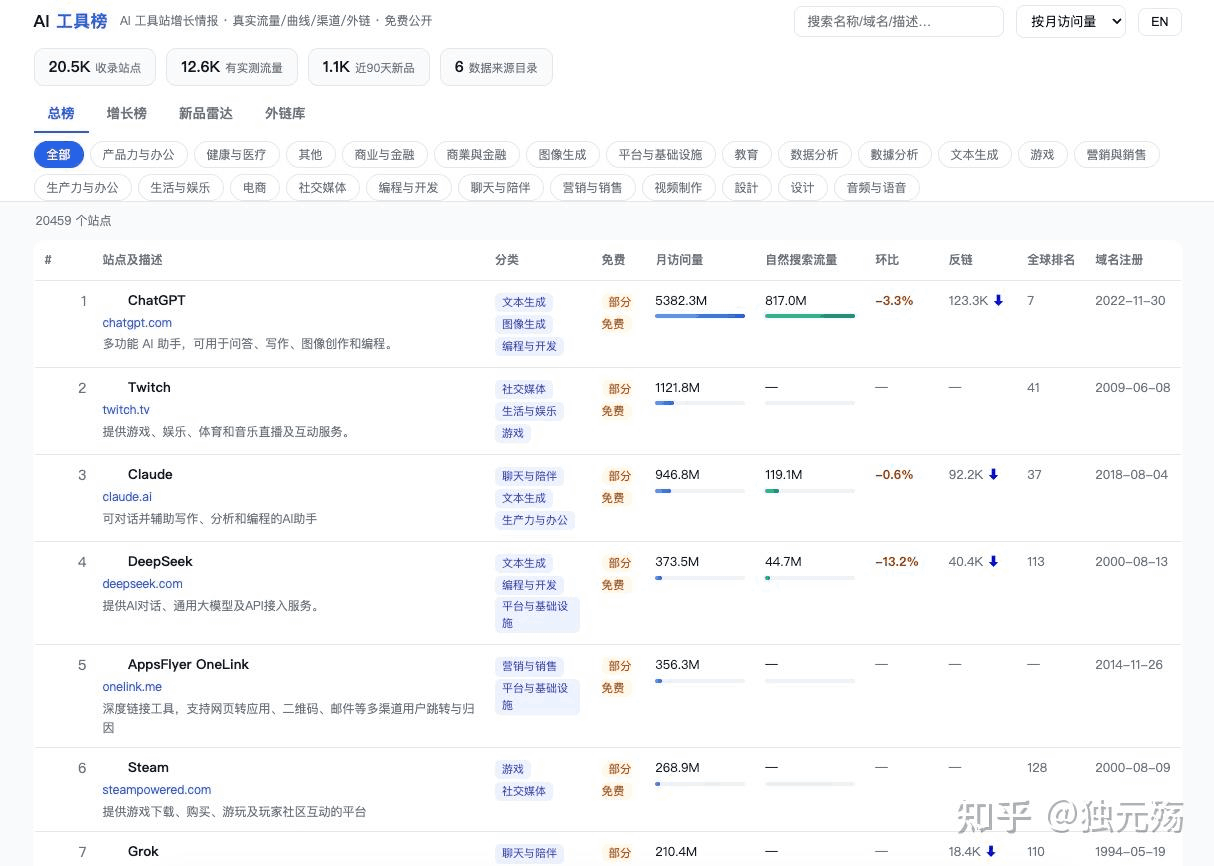Screen dimensions: 1214x866
Task: Click the 域名注册 column header
Action: coord(1119,260)
